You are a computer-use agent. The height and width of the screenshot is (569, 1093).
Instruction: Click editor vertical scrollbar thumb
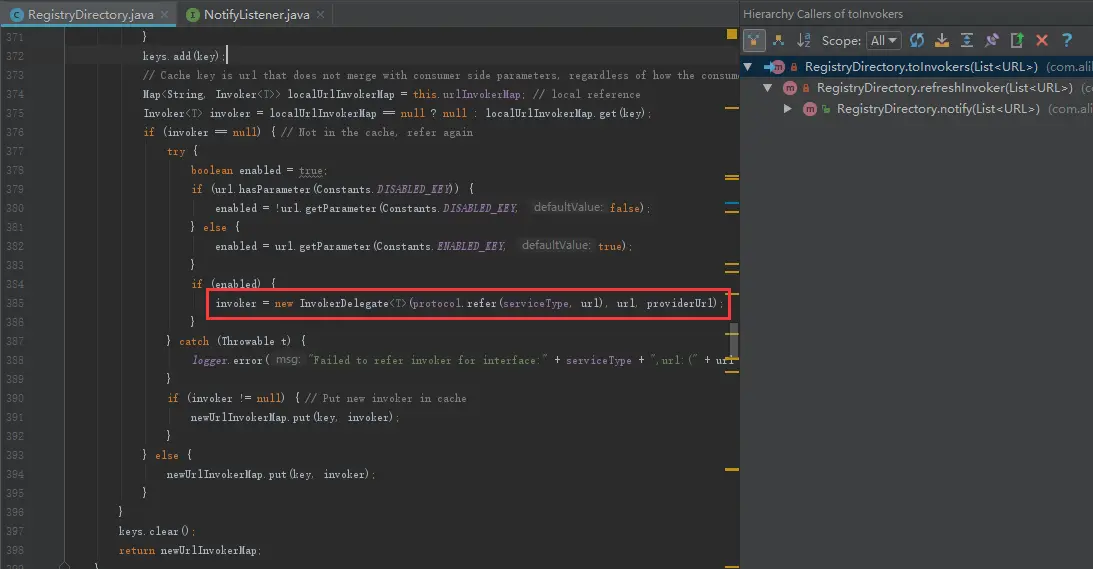(x=733, y=340)
